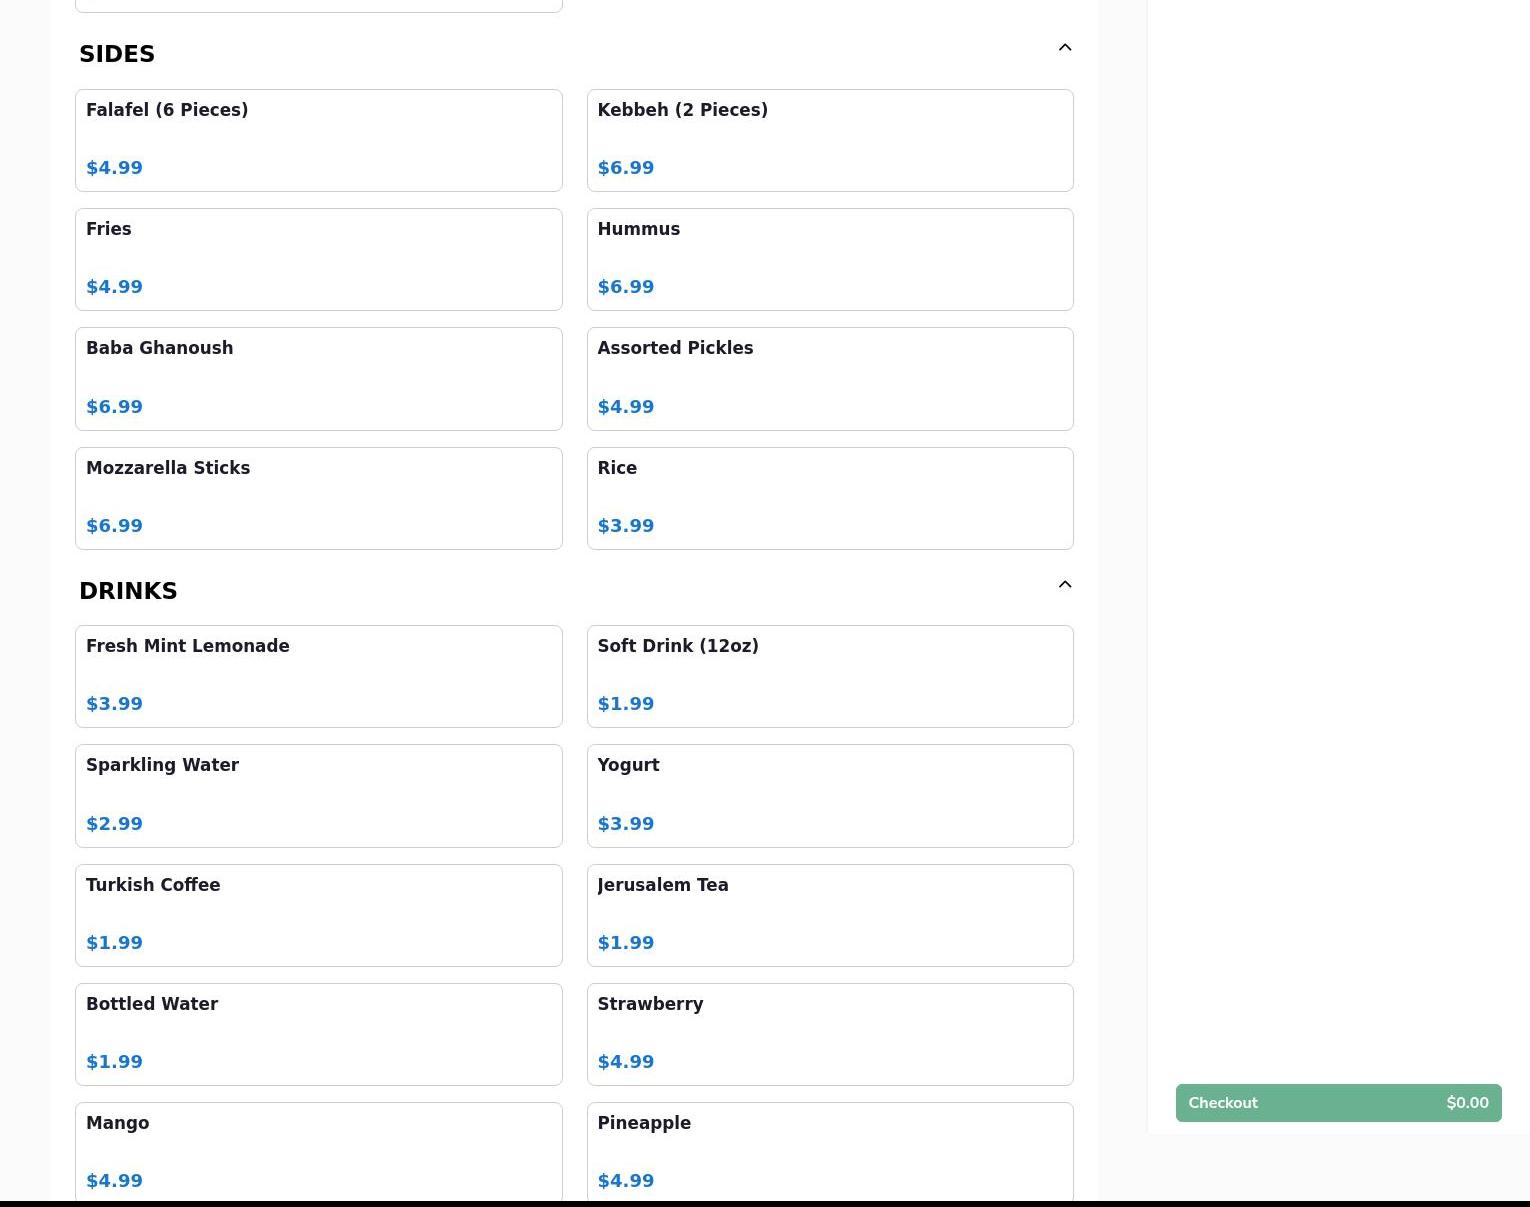Add Bottled Water to order
This screenshot has height=1207, width=1530.
coord(318,1034)
